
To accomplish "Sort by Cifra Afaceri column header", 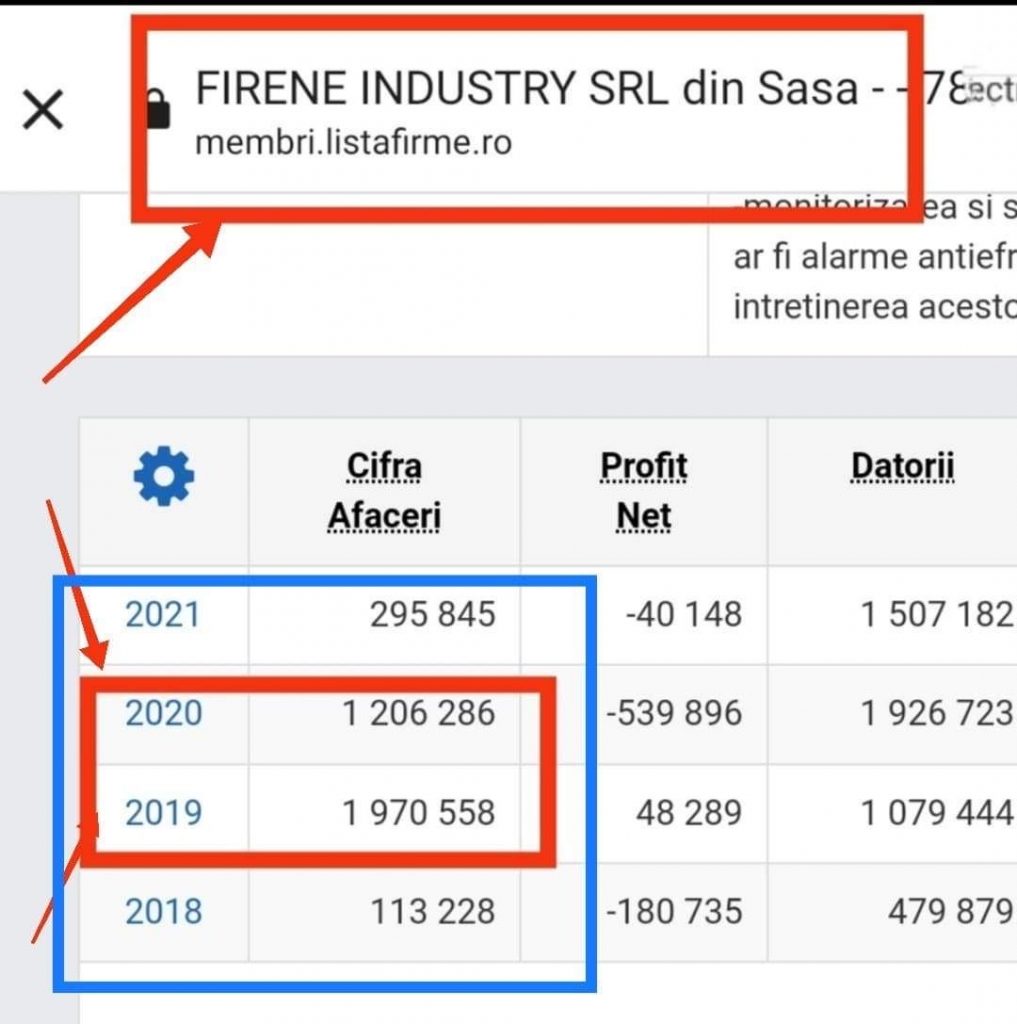I will click(x=384, y=491).
